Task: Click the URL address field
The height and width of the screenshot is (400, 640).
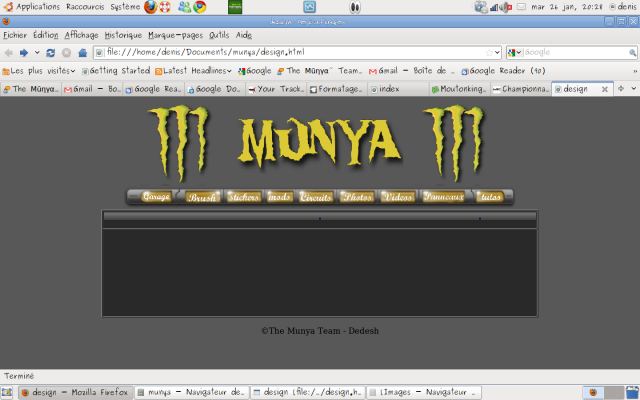Action: [x=295, y=53]
